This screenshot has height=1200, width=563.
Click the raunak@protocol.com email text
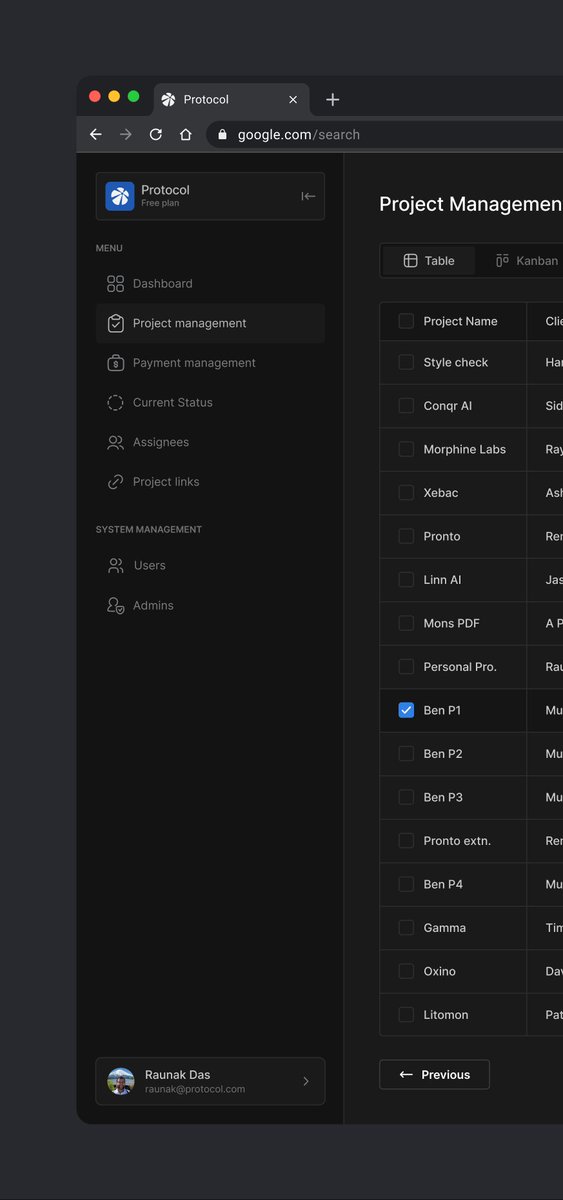point(195,1089)
